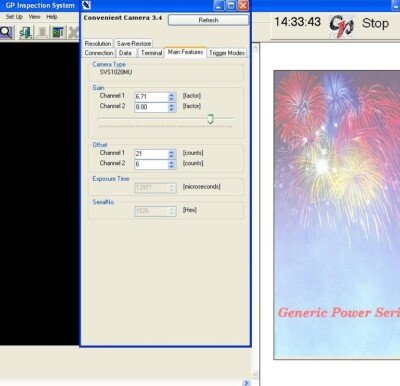The height and width of the screenshot is (386, 400).
Task: Click the Offset Channel 2 counts field
Action: tap(151, 164)
